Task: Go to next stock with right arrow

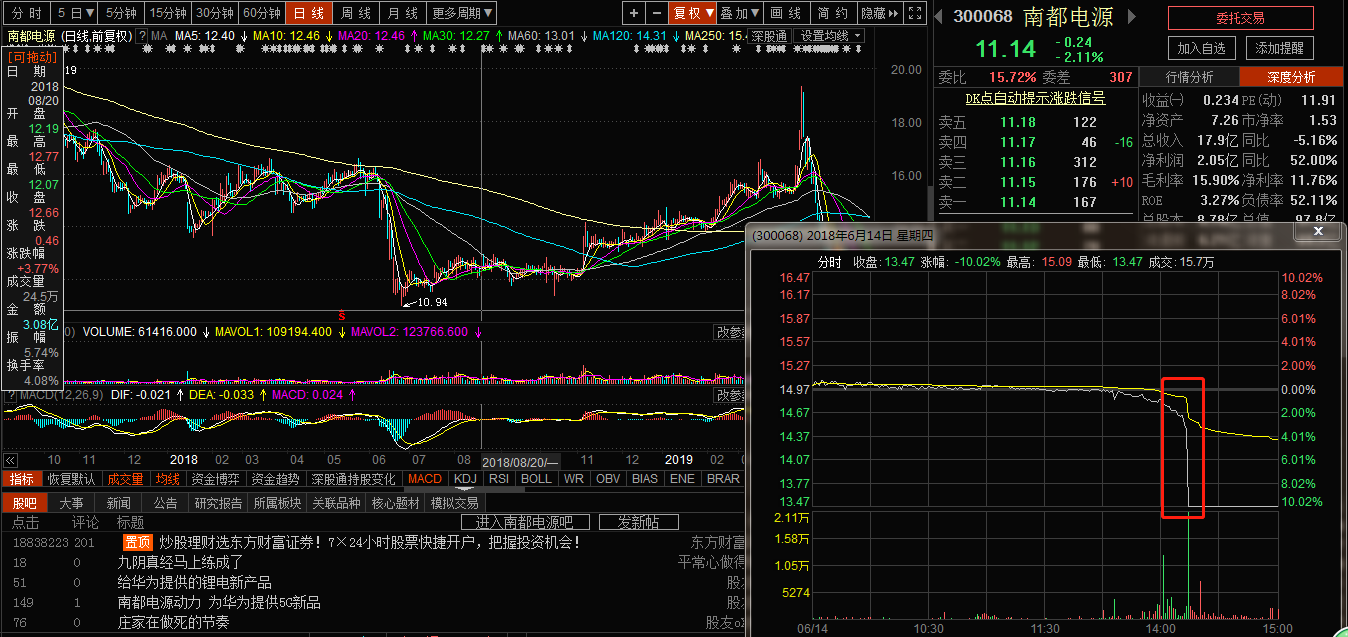Action: tap(1131, 17)
